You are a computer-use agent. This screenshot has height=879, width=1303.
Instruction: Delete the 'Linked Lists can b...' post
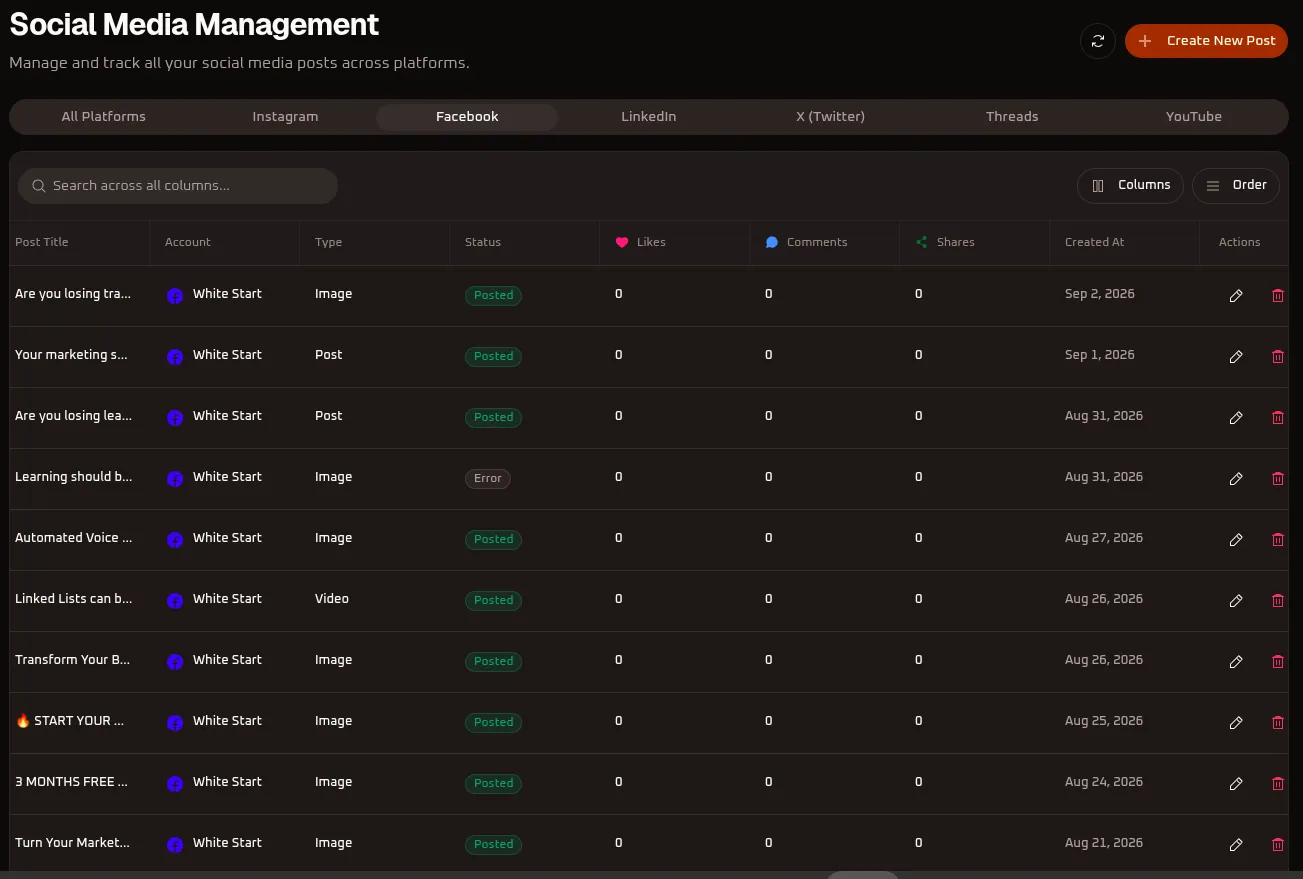point(1277,601)
